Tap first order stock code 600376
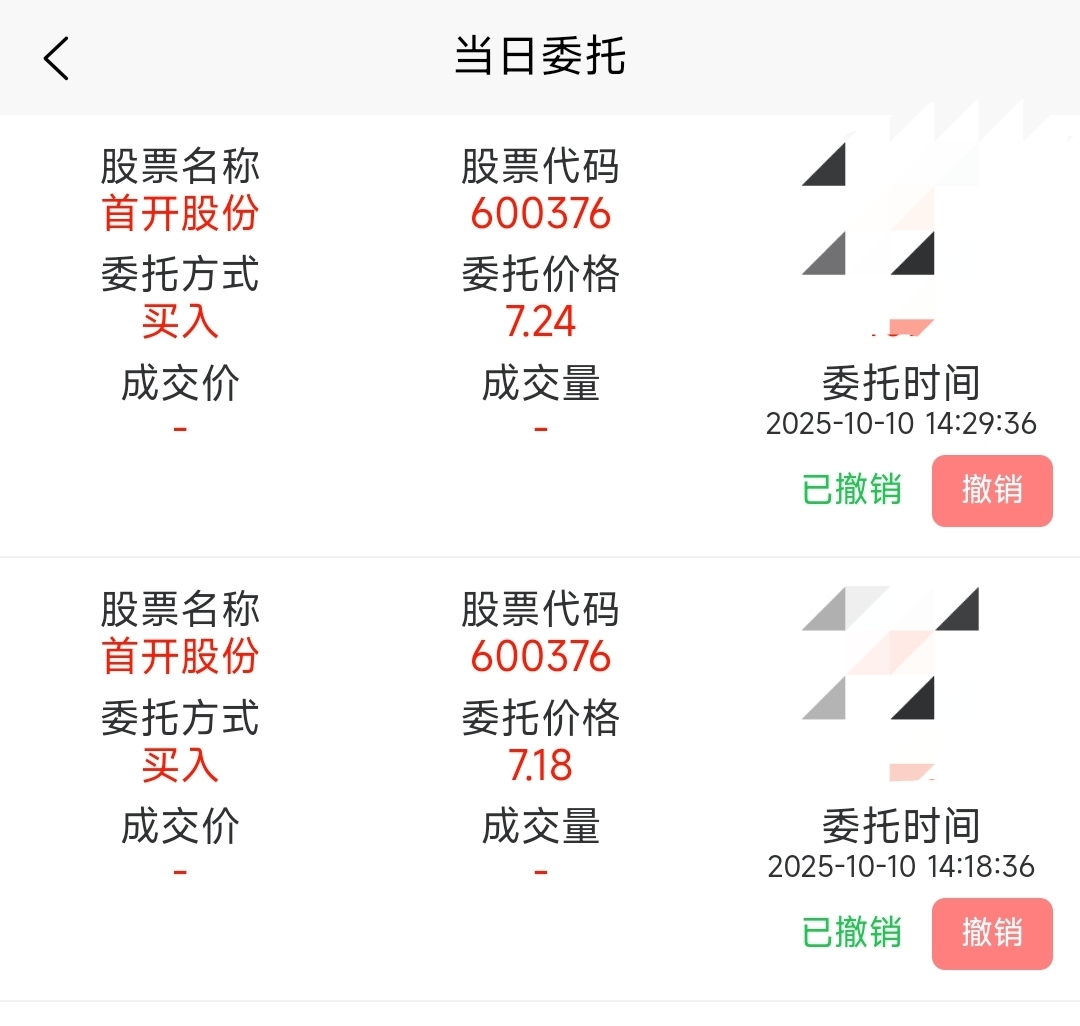Viewport: 1080px width, 1026px height. [x=541, y=213]
